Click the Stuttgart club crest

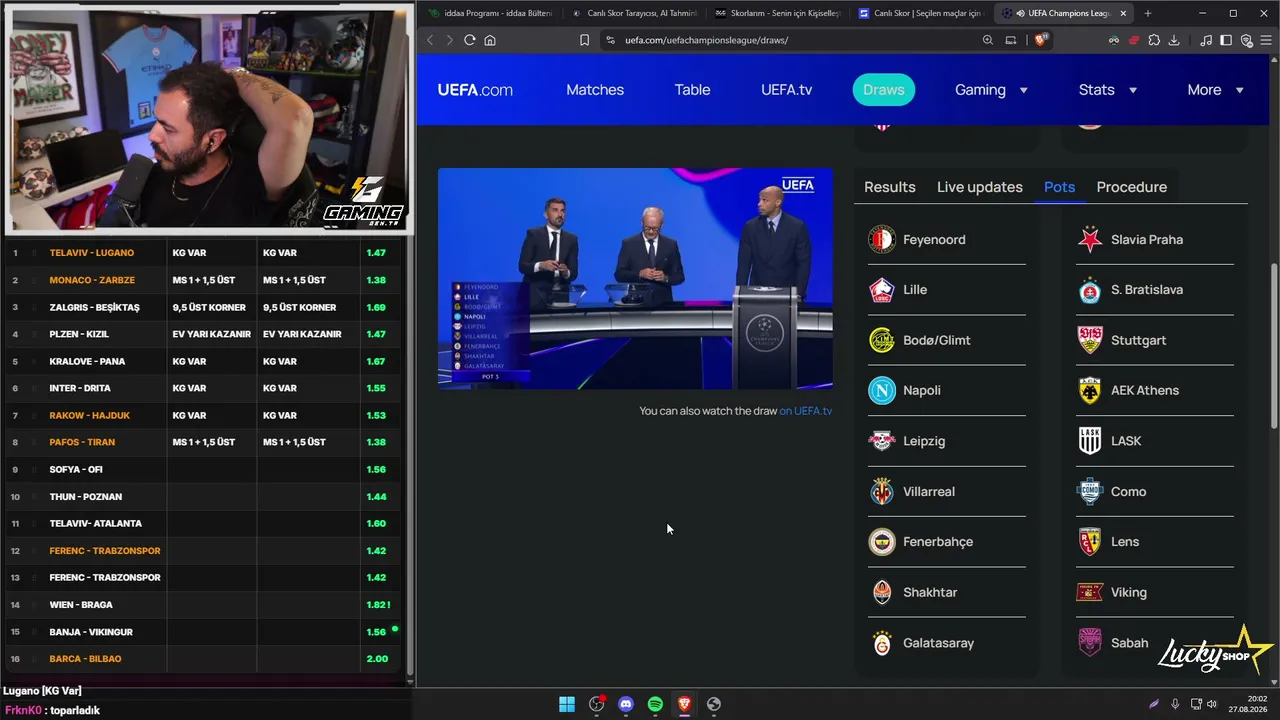1090,340
